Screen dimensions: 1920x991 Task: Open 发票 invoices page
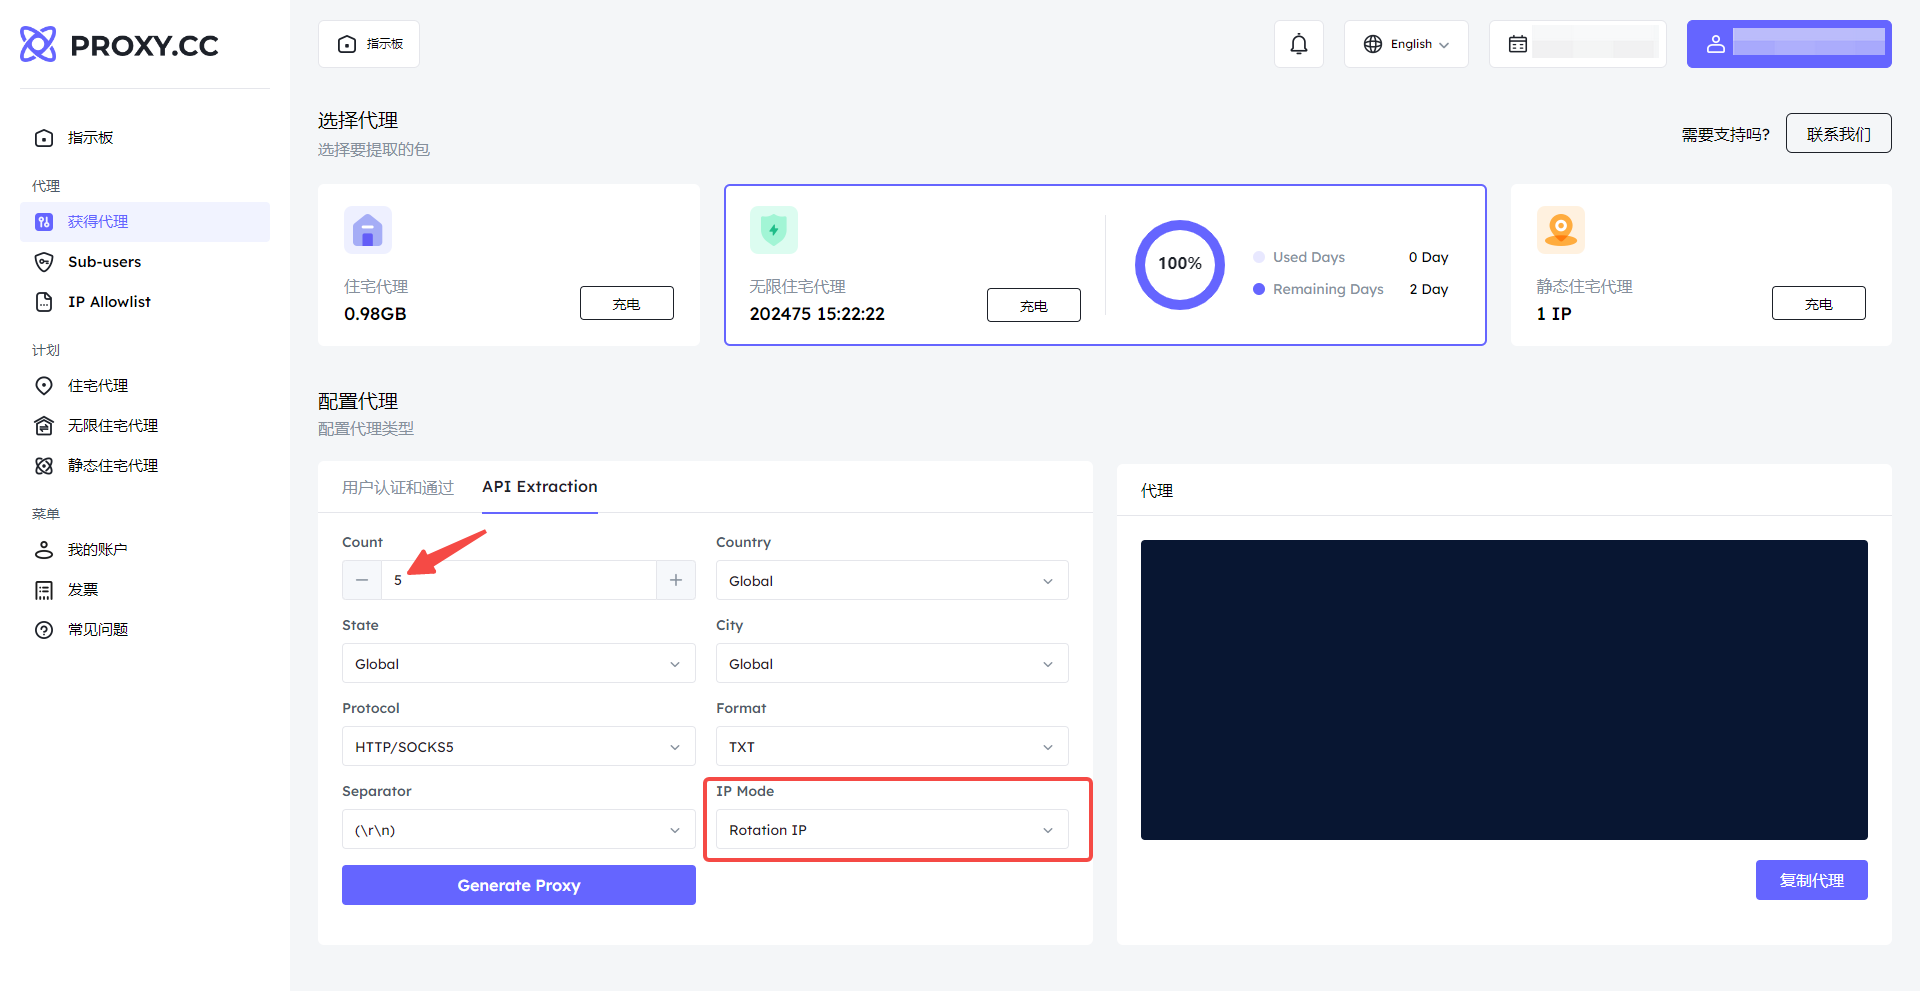[145, 590]
